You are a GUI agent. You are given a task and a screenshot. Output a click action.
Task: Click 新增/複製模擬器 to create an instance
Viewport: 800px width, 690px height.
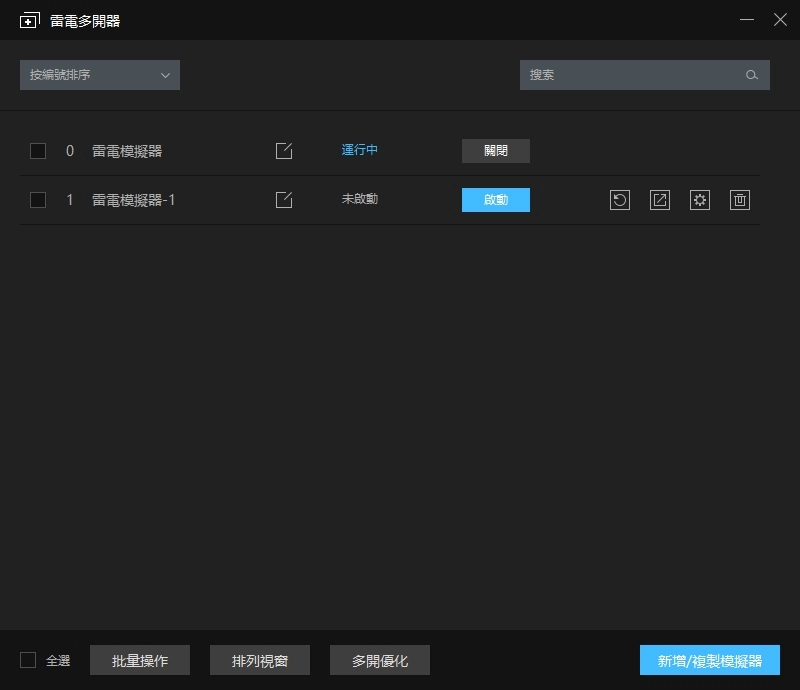pyautogui.click(x=712, y=660)
